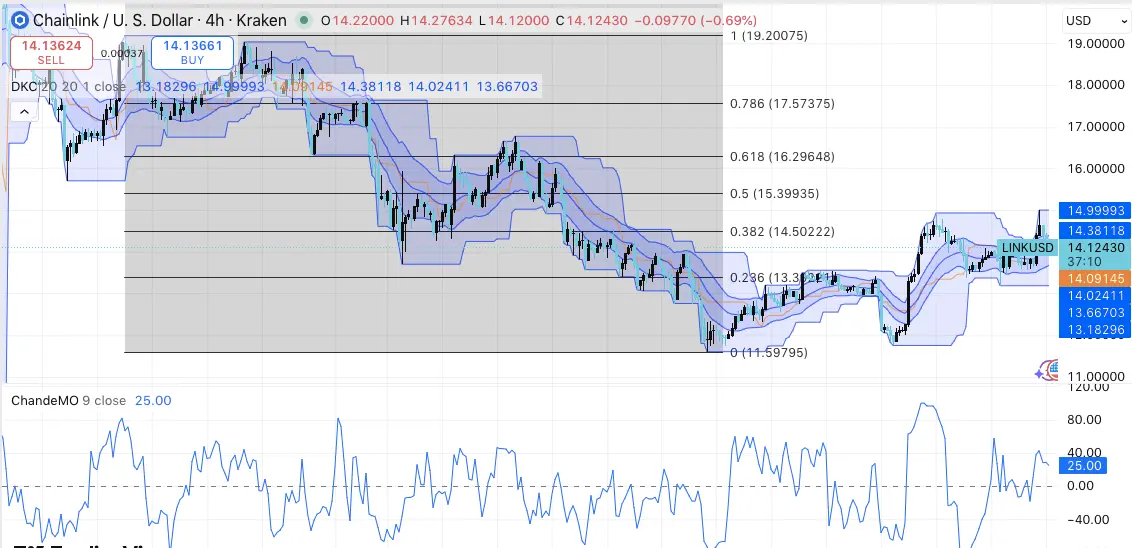Click the 25.00 ChandeMO axis value label
The height and width of the screenshot is (548, 1132).
pos(1084,466)
